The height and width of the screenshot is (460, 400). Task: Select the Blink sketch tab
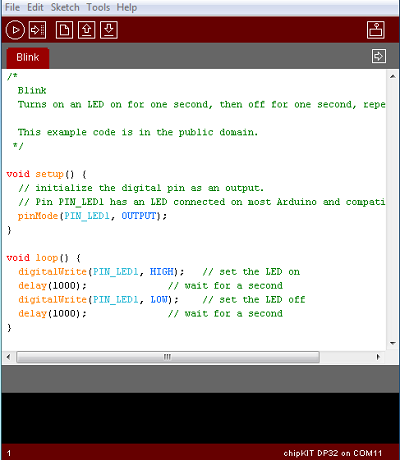click(x=28, y=58)
